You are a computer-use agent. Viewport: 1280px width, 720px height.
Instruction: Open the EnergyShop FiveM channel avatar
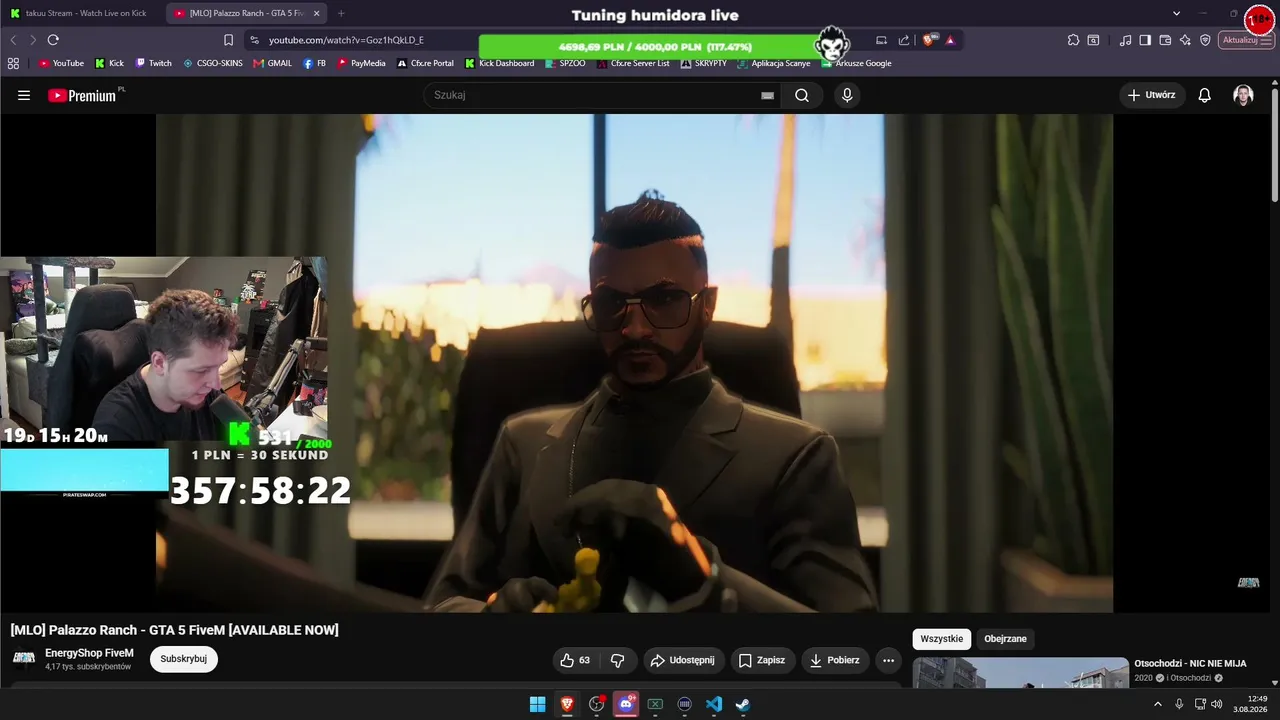click(24, 658)
